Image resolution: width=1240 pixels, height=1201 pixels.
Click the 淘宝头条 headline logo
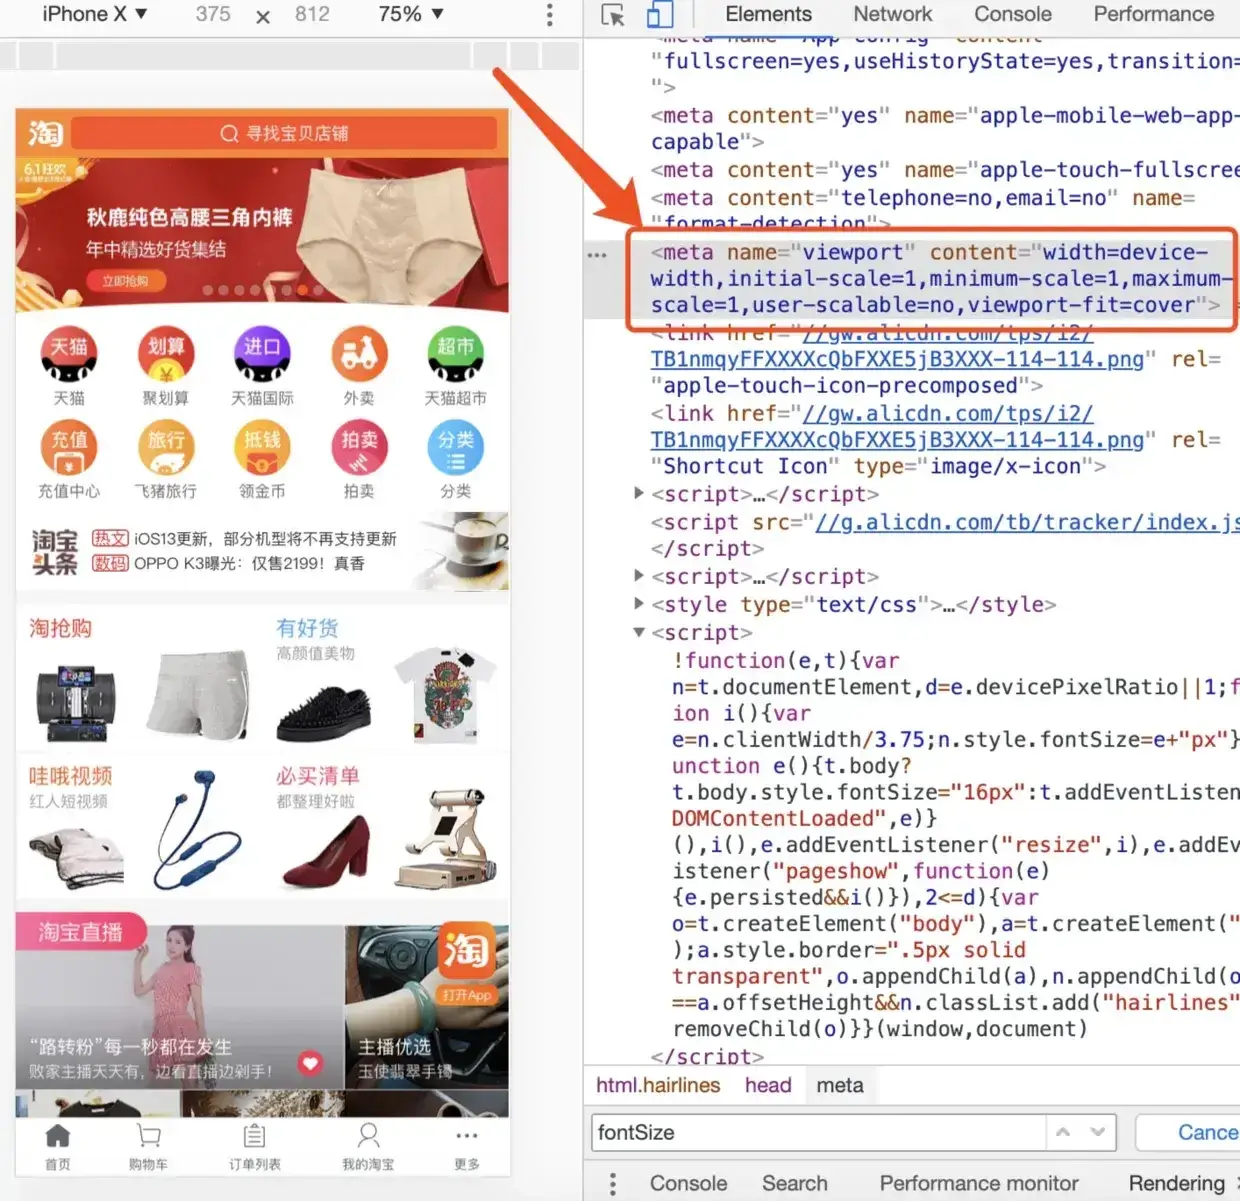click(54, 552)
